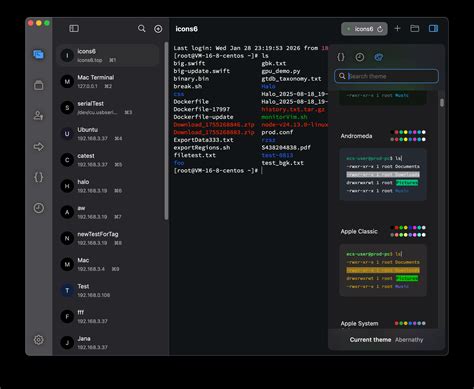The image size is (474, 389).
Task: Click the host list scrollbar
Action: pos(166,131)
